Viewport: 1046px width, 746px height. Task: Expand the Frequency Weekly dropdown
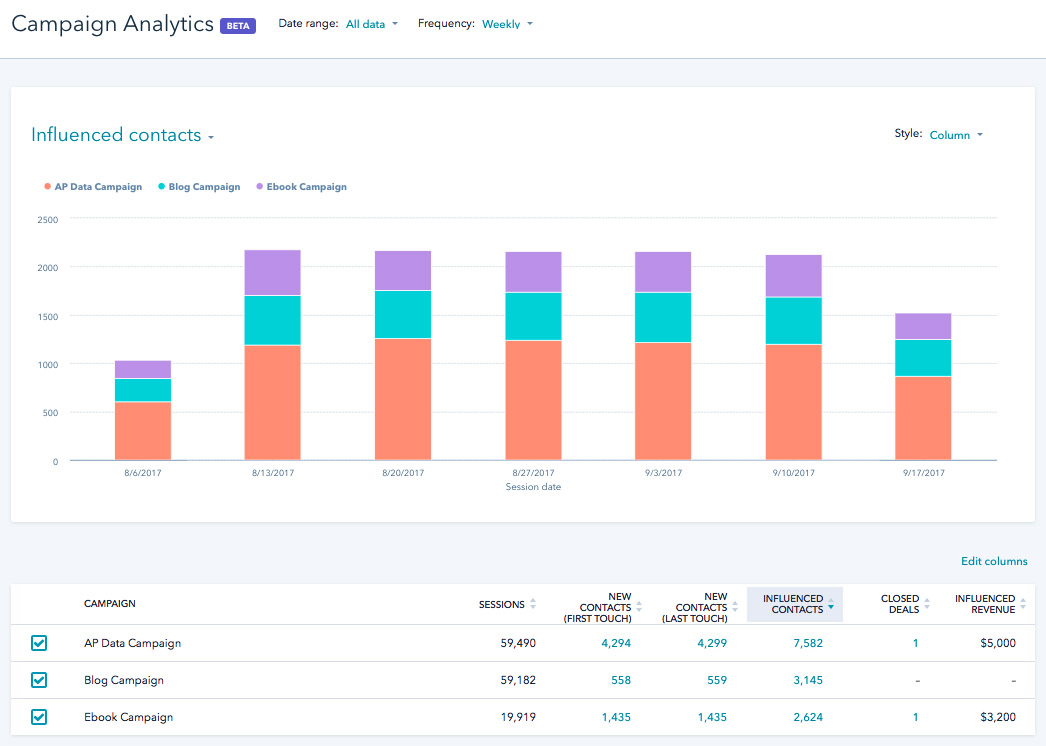pos(507,24)
